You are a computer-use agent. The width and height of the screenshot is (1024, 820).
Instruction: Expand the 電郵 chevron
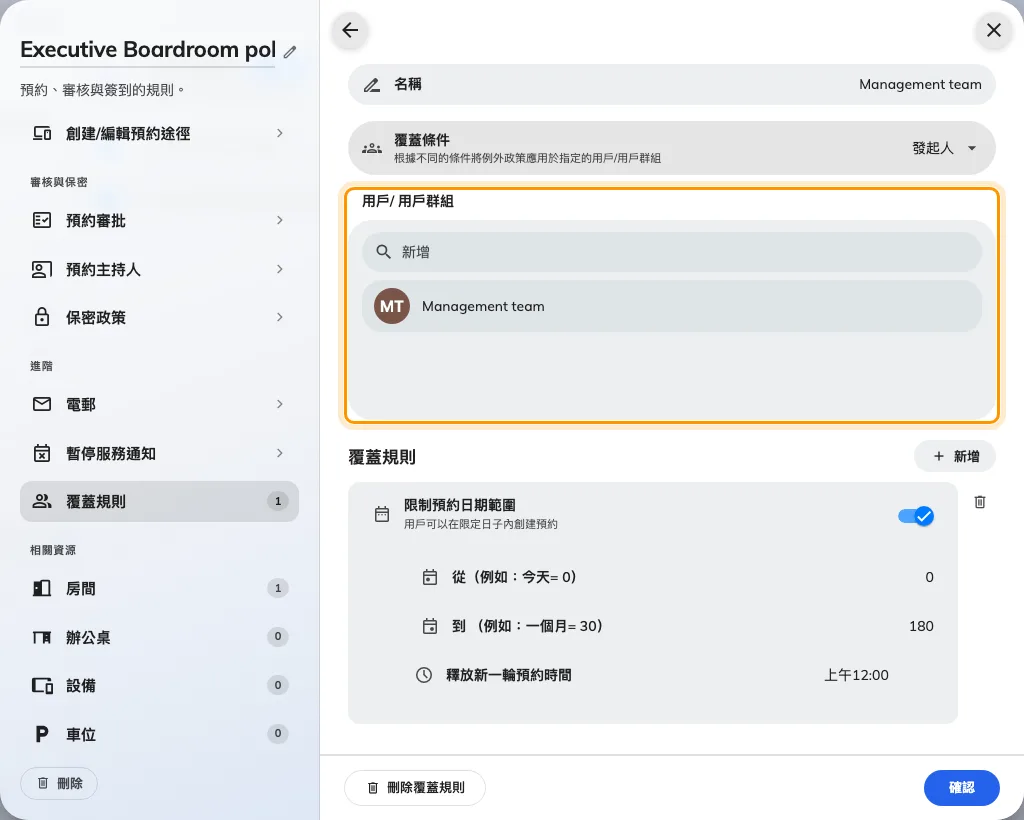[280, 404]
